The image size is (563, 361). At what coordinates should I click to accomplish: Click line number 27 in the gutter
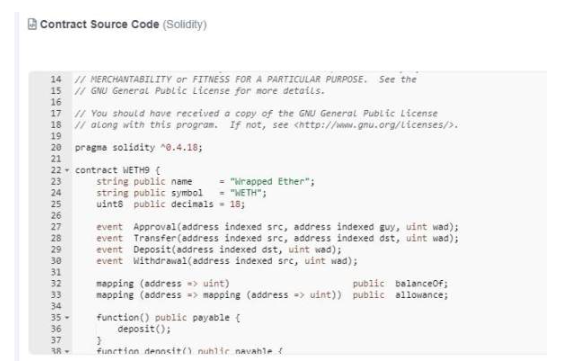point(56,227)
